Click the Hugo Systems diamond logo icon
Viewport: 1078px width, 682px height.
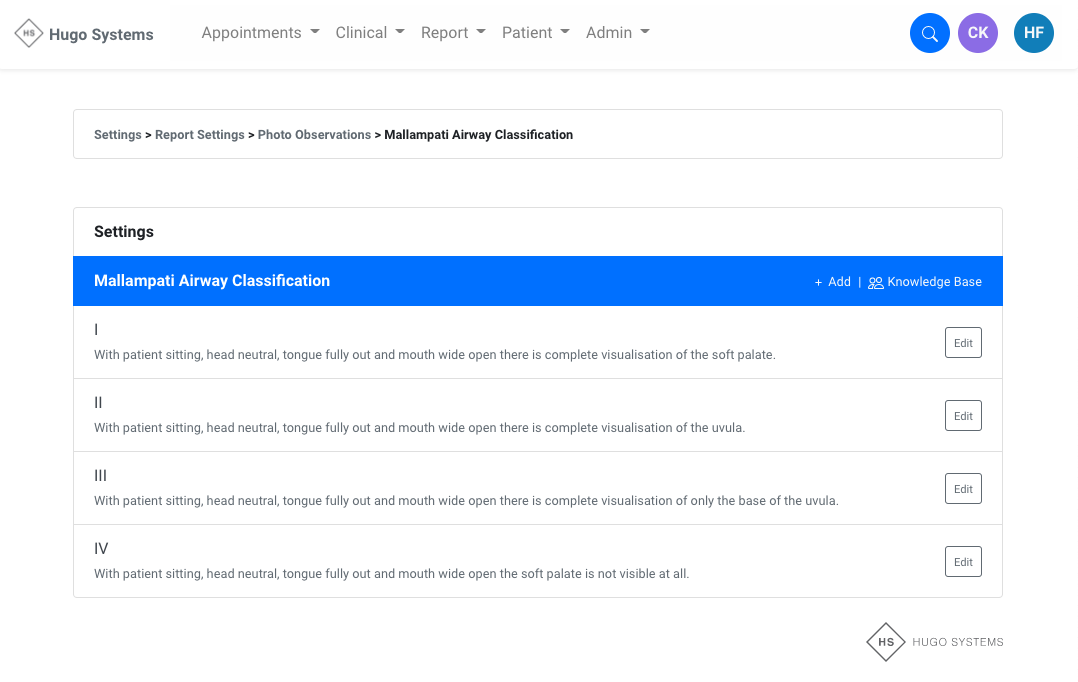click(29, 33)
